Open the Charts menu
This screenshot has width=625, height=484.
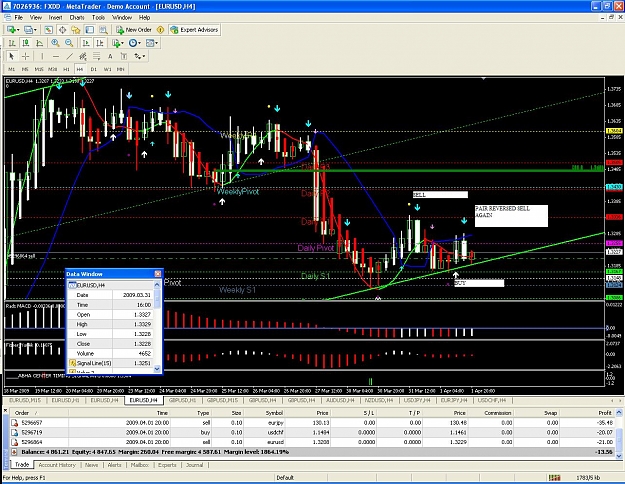tap(77, 18)
